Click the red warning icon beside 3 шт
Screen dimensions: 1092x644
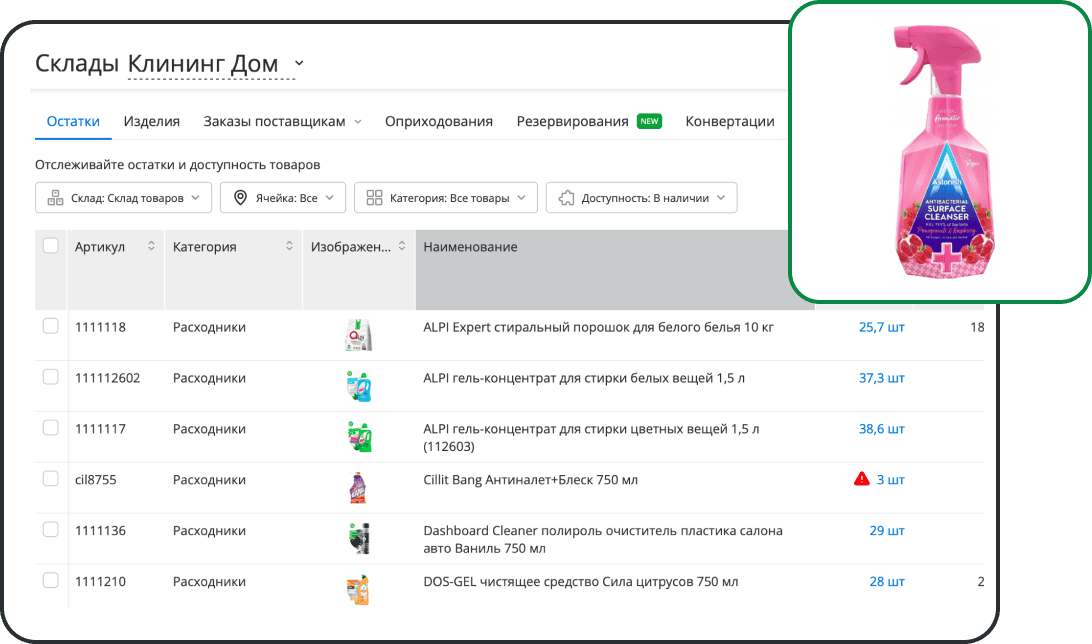click(x=861, y=480)
